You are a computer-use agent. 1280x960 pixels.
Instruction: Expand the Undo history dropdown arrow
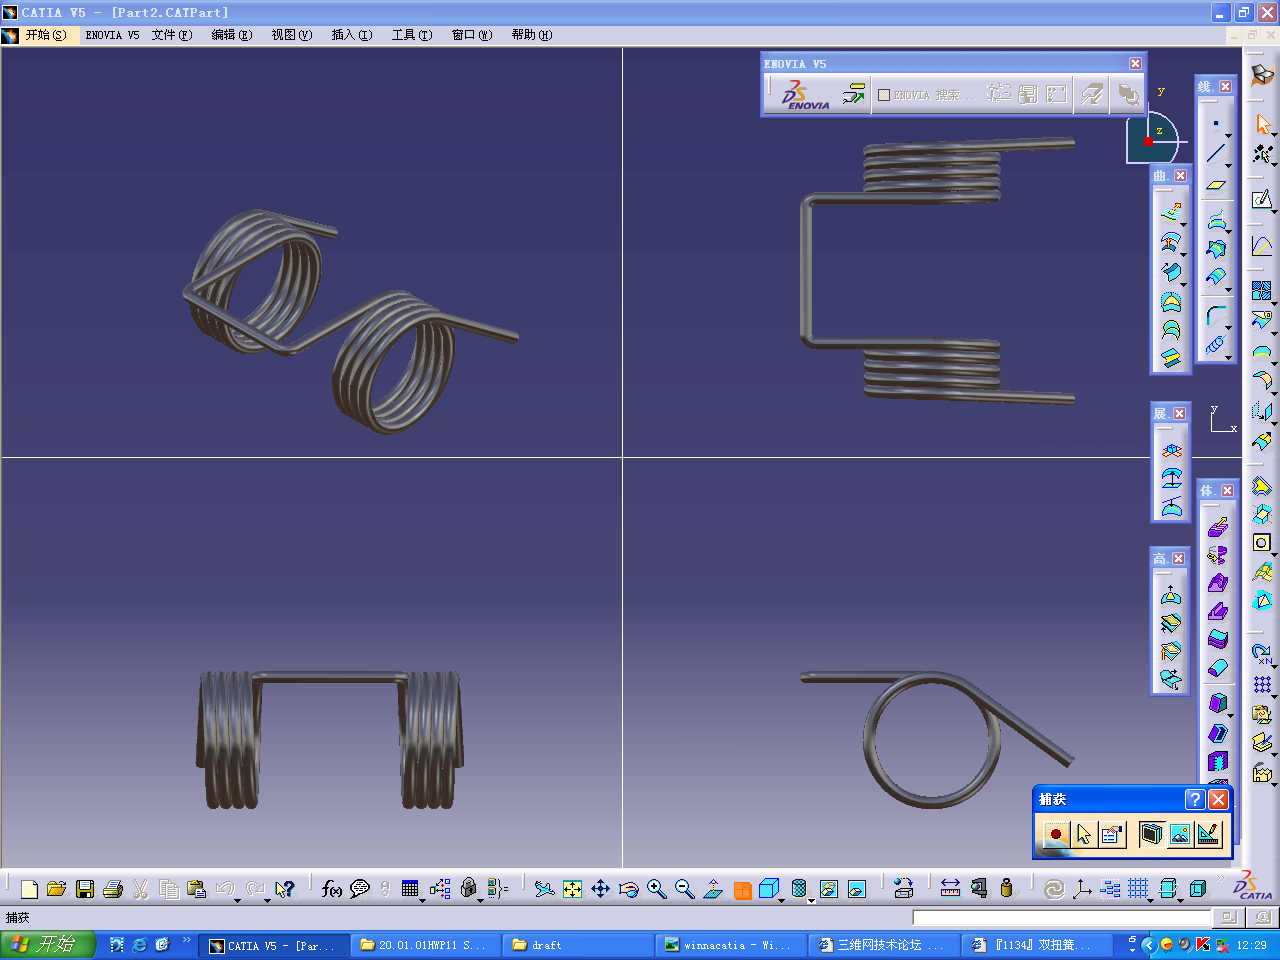tap(238, 900)
